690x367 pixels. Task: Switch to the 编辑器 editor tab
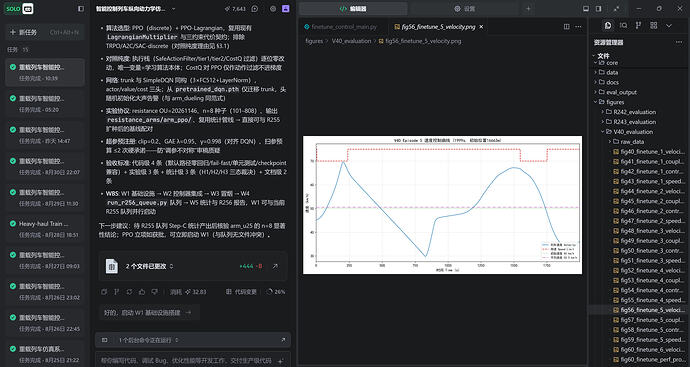coord(353,9)
